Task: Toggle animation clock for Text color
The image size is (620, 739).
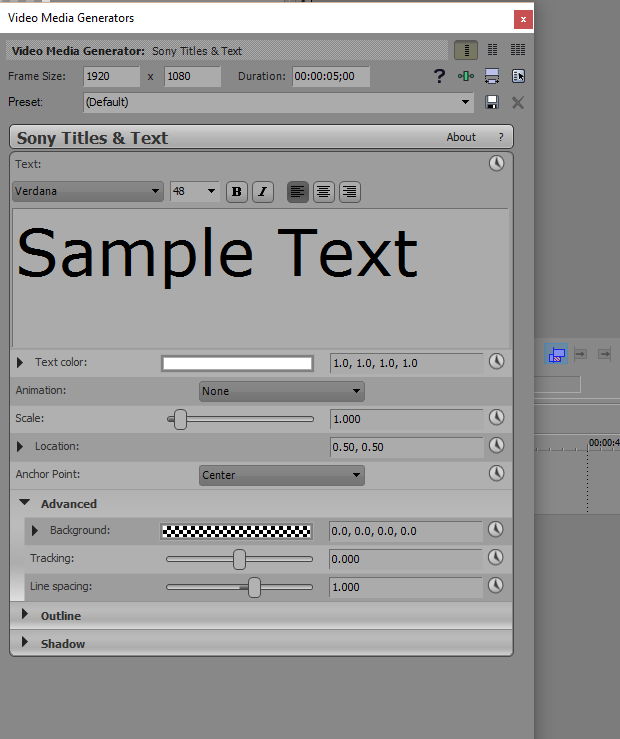Action: pos(496,361)
